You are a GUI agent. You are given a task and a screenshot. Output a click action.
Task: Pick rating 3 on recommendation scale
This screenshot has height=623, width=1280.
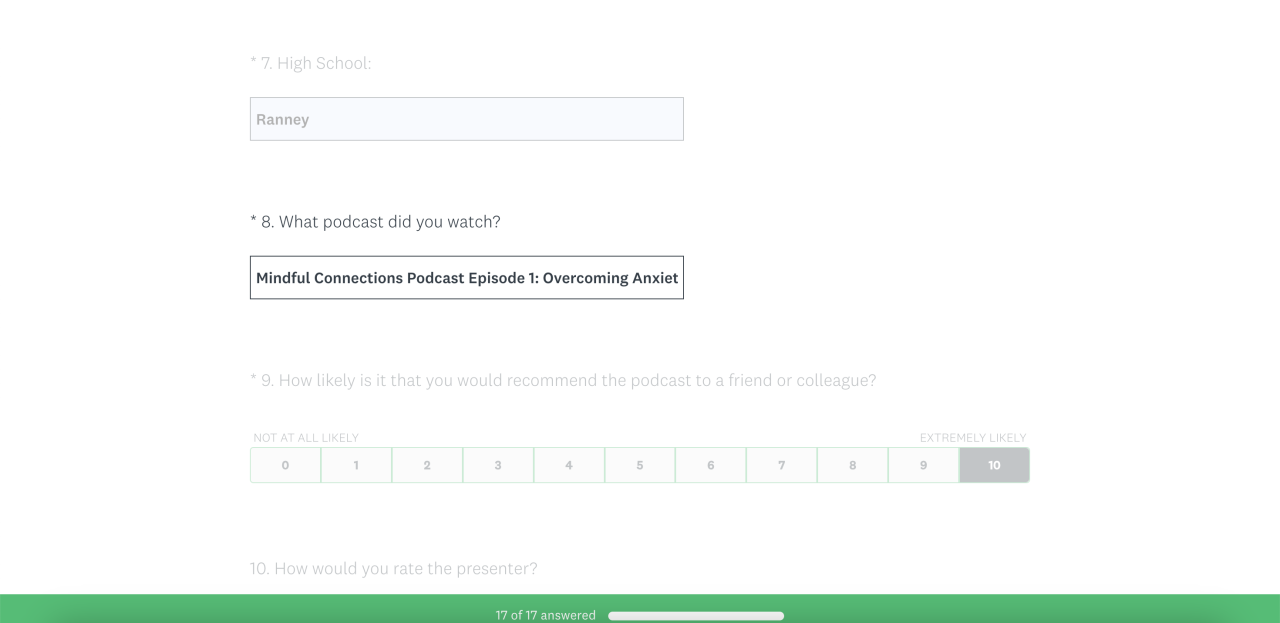498,465
